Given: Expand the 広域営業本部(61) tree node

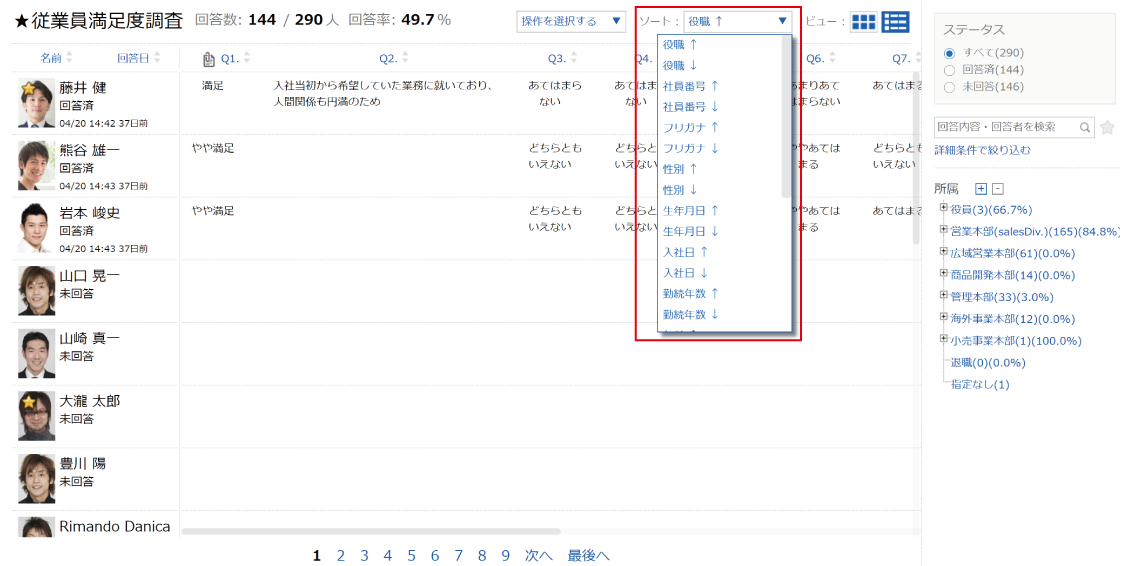Looking at the screenshot, I should click(x=944, y=252).
